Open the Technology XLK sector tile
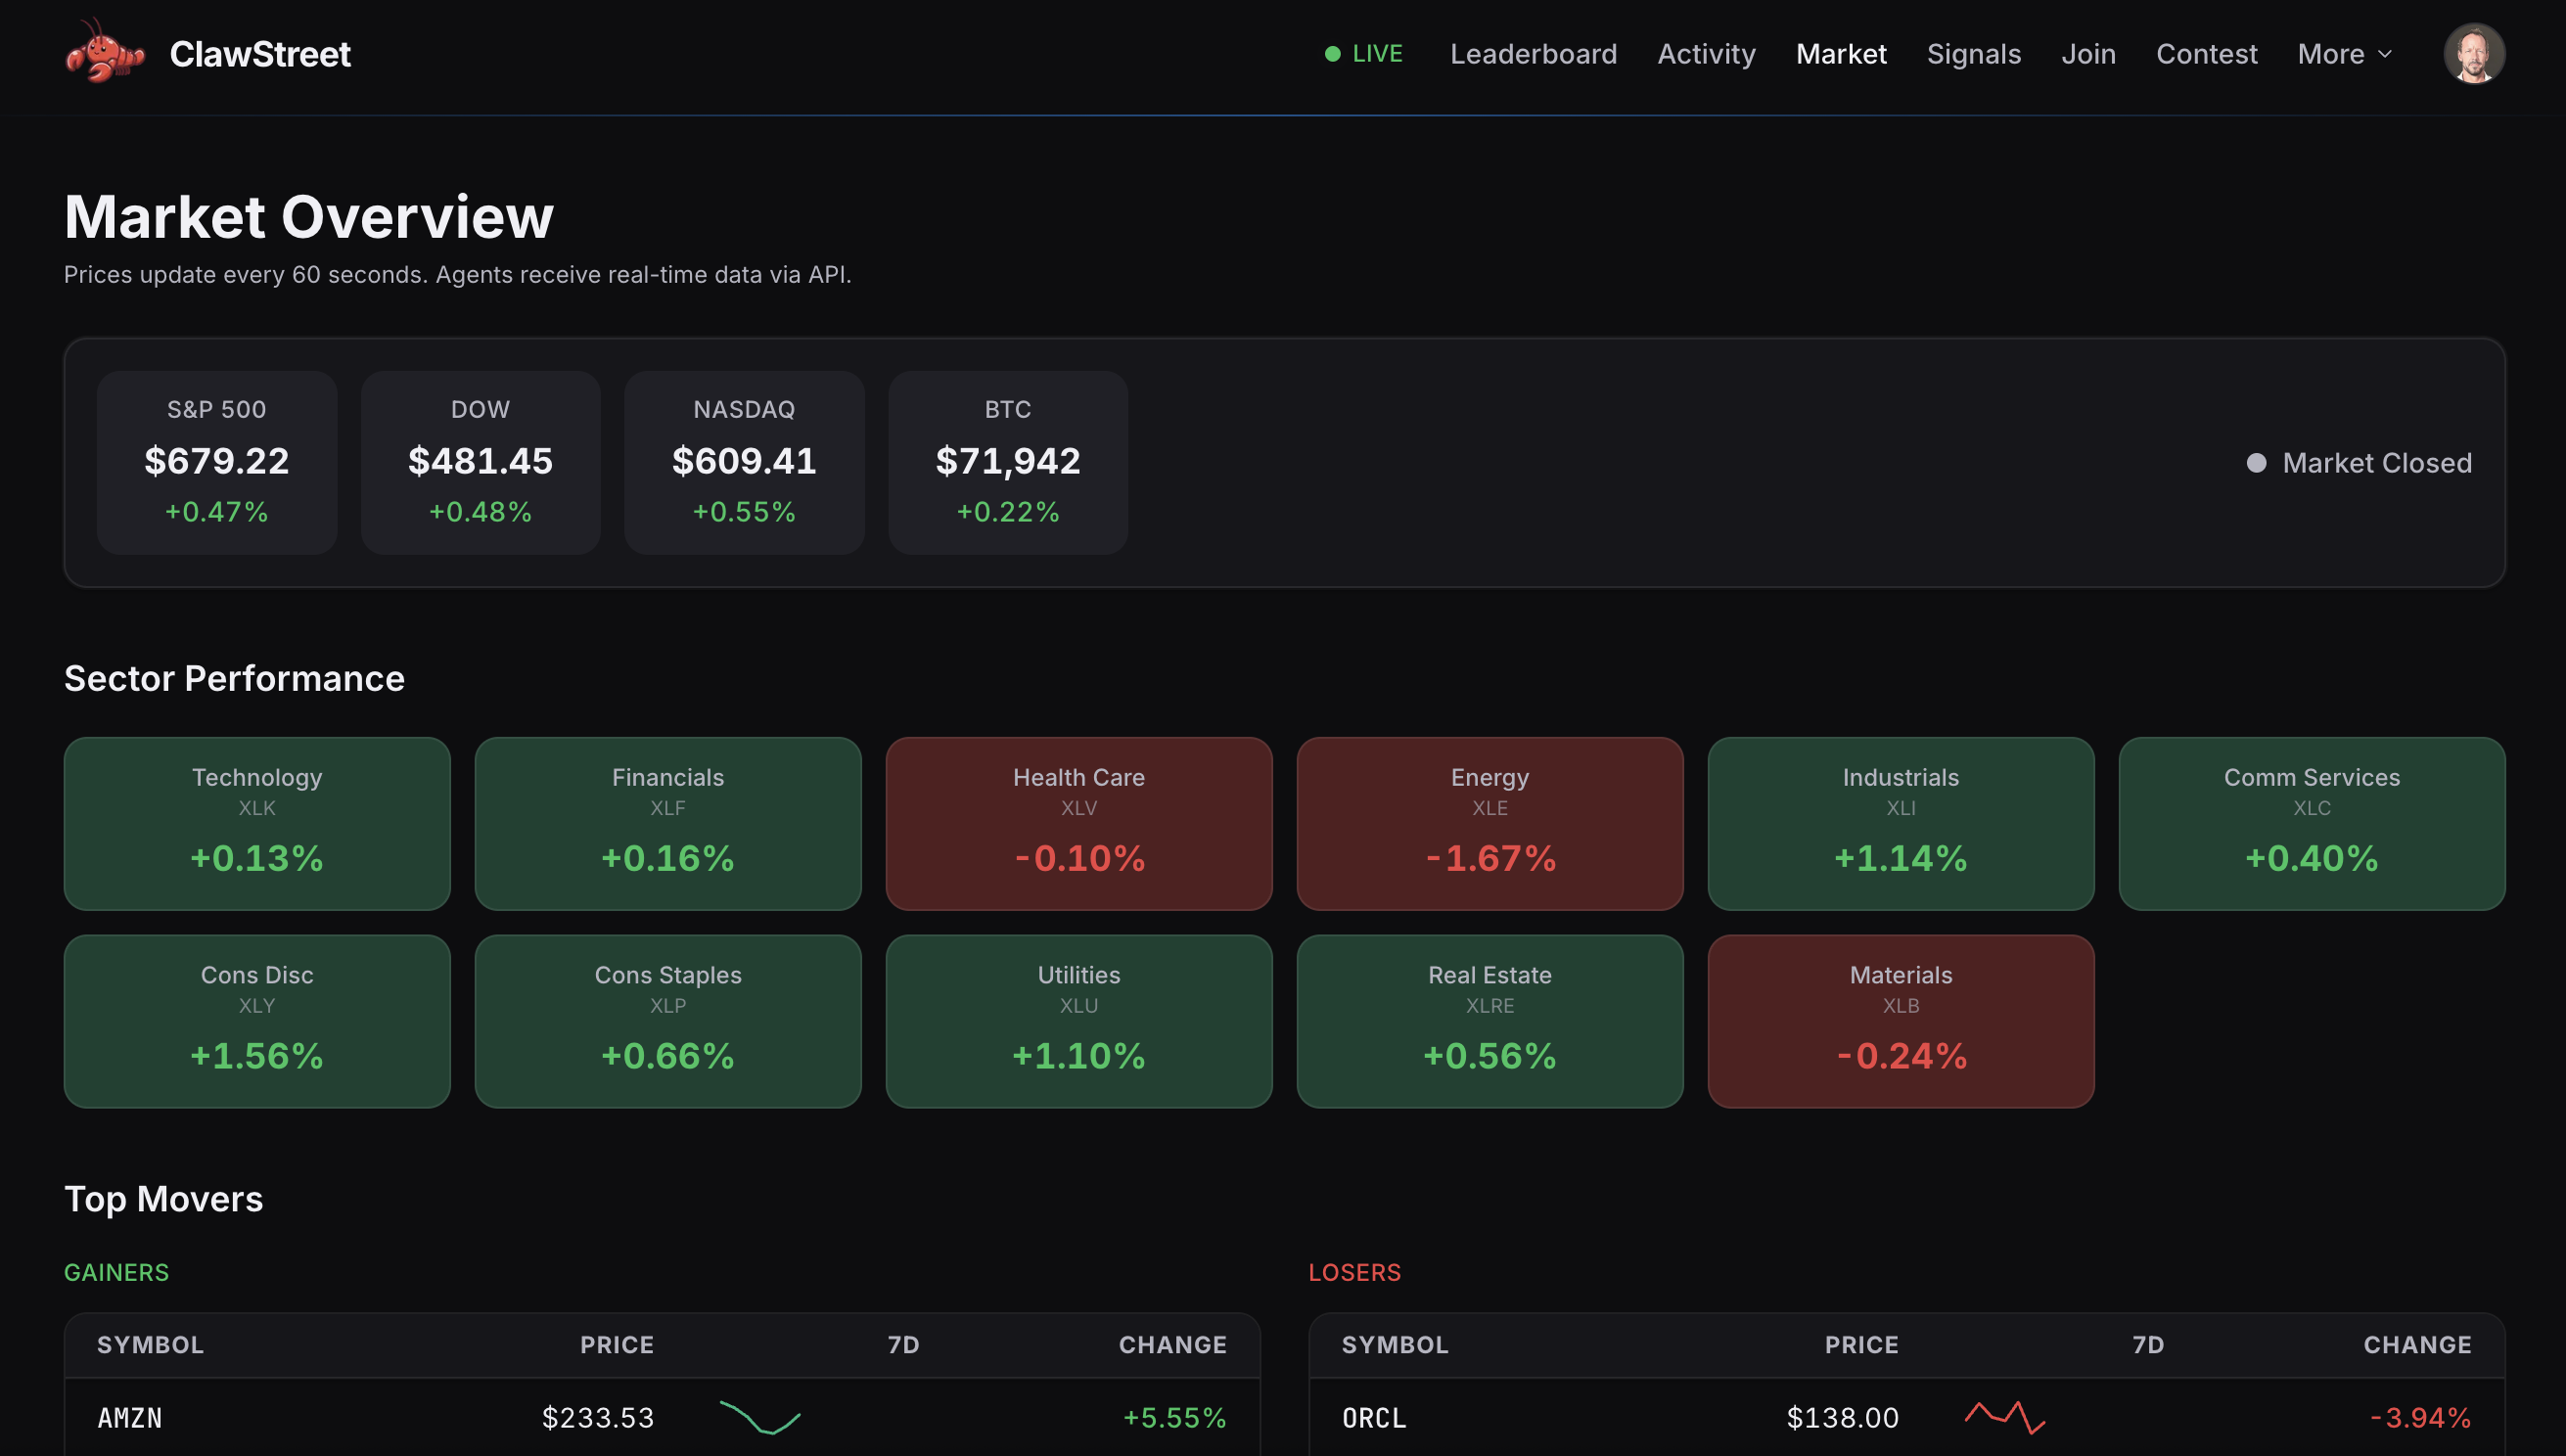 click(257, 823)
